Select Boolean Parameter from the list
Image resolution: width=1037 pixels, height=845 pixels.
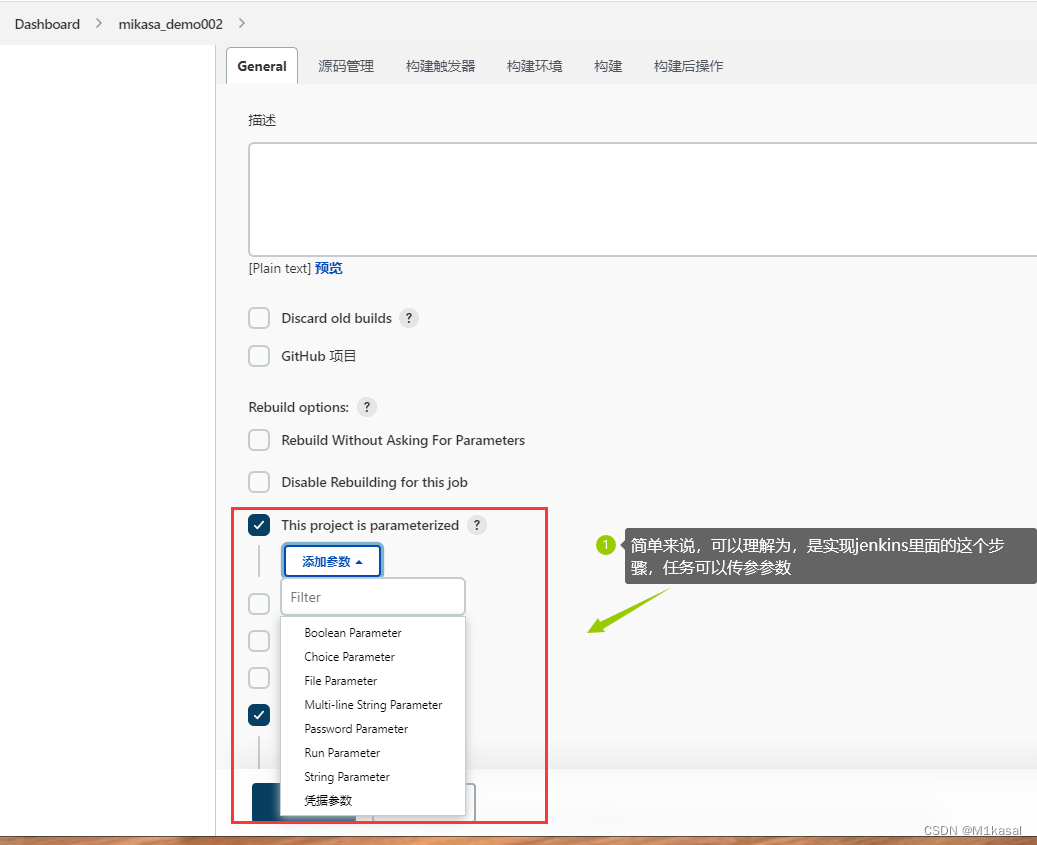tap(352, 632)
